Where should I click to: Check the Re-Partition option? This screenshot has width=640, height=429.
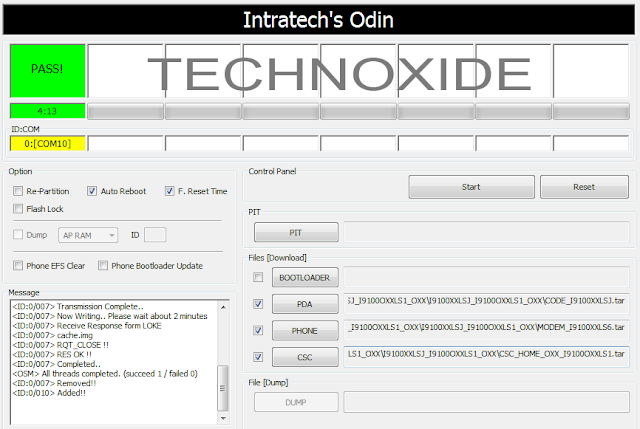coord(18,191)
